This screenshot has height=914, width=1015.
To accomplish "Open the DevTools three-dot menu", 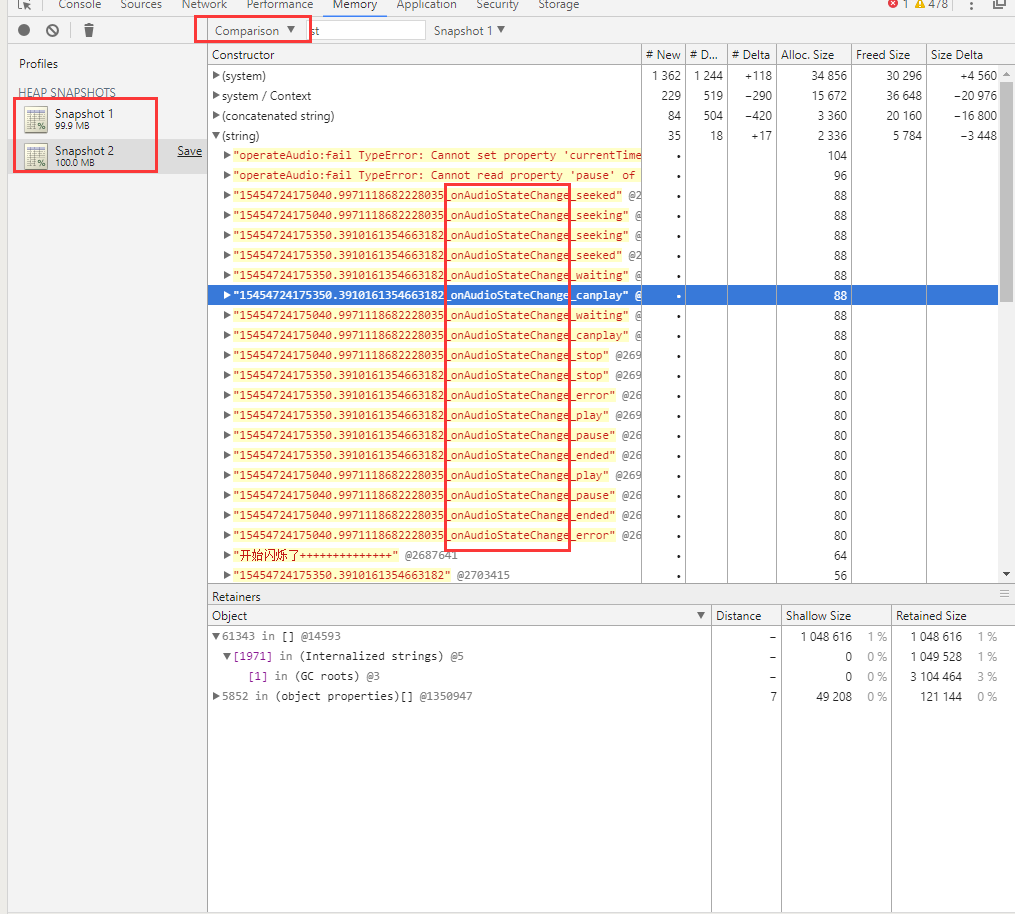I will coord(971,5).
